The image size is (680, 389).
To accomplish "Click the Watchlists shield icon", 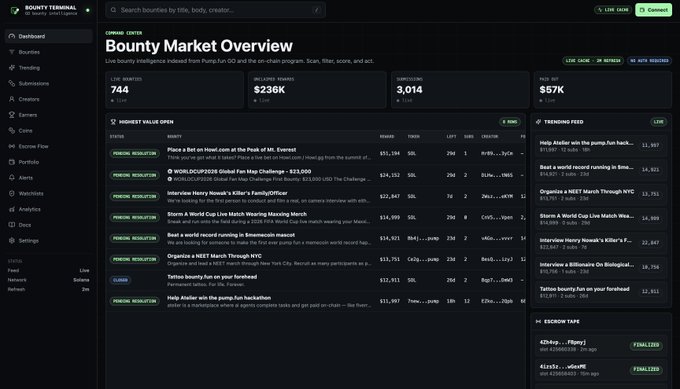I will pyautogui.click(x=12, y=193).
